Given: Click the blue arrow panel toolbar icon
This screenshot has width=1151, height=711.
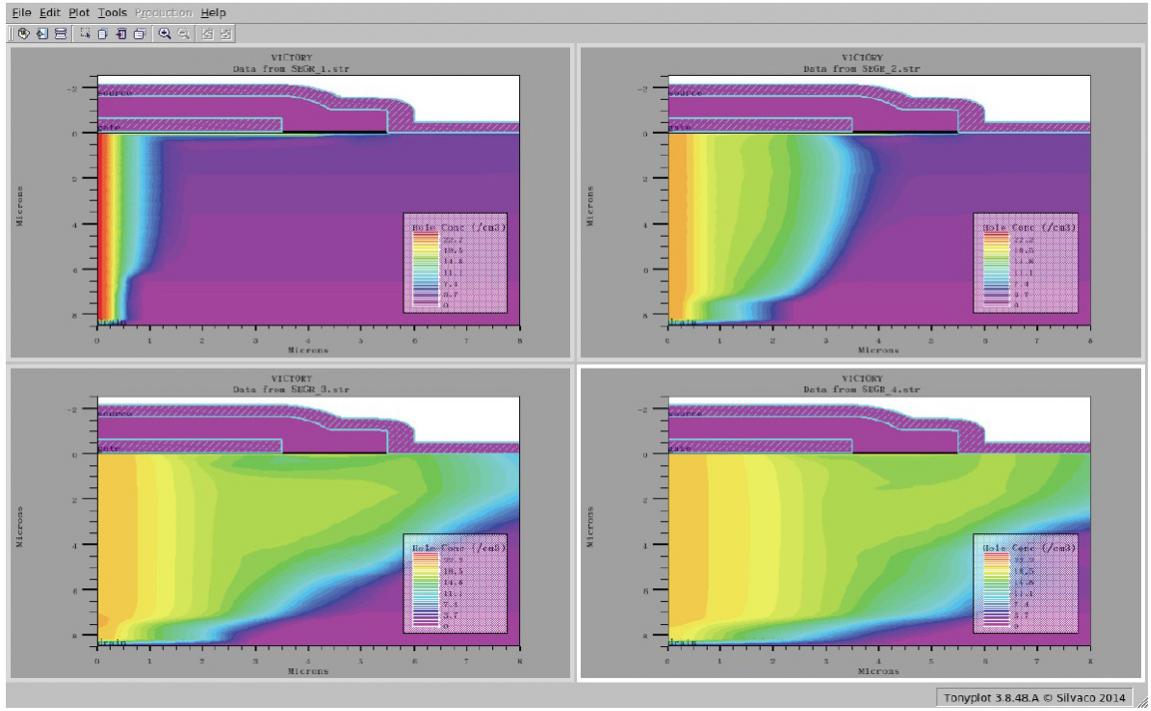Looking at the screenshot, I should tap(42, 34).
